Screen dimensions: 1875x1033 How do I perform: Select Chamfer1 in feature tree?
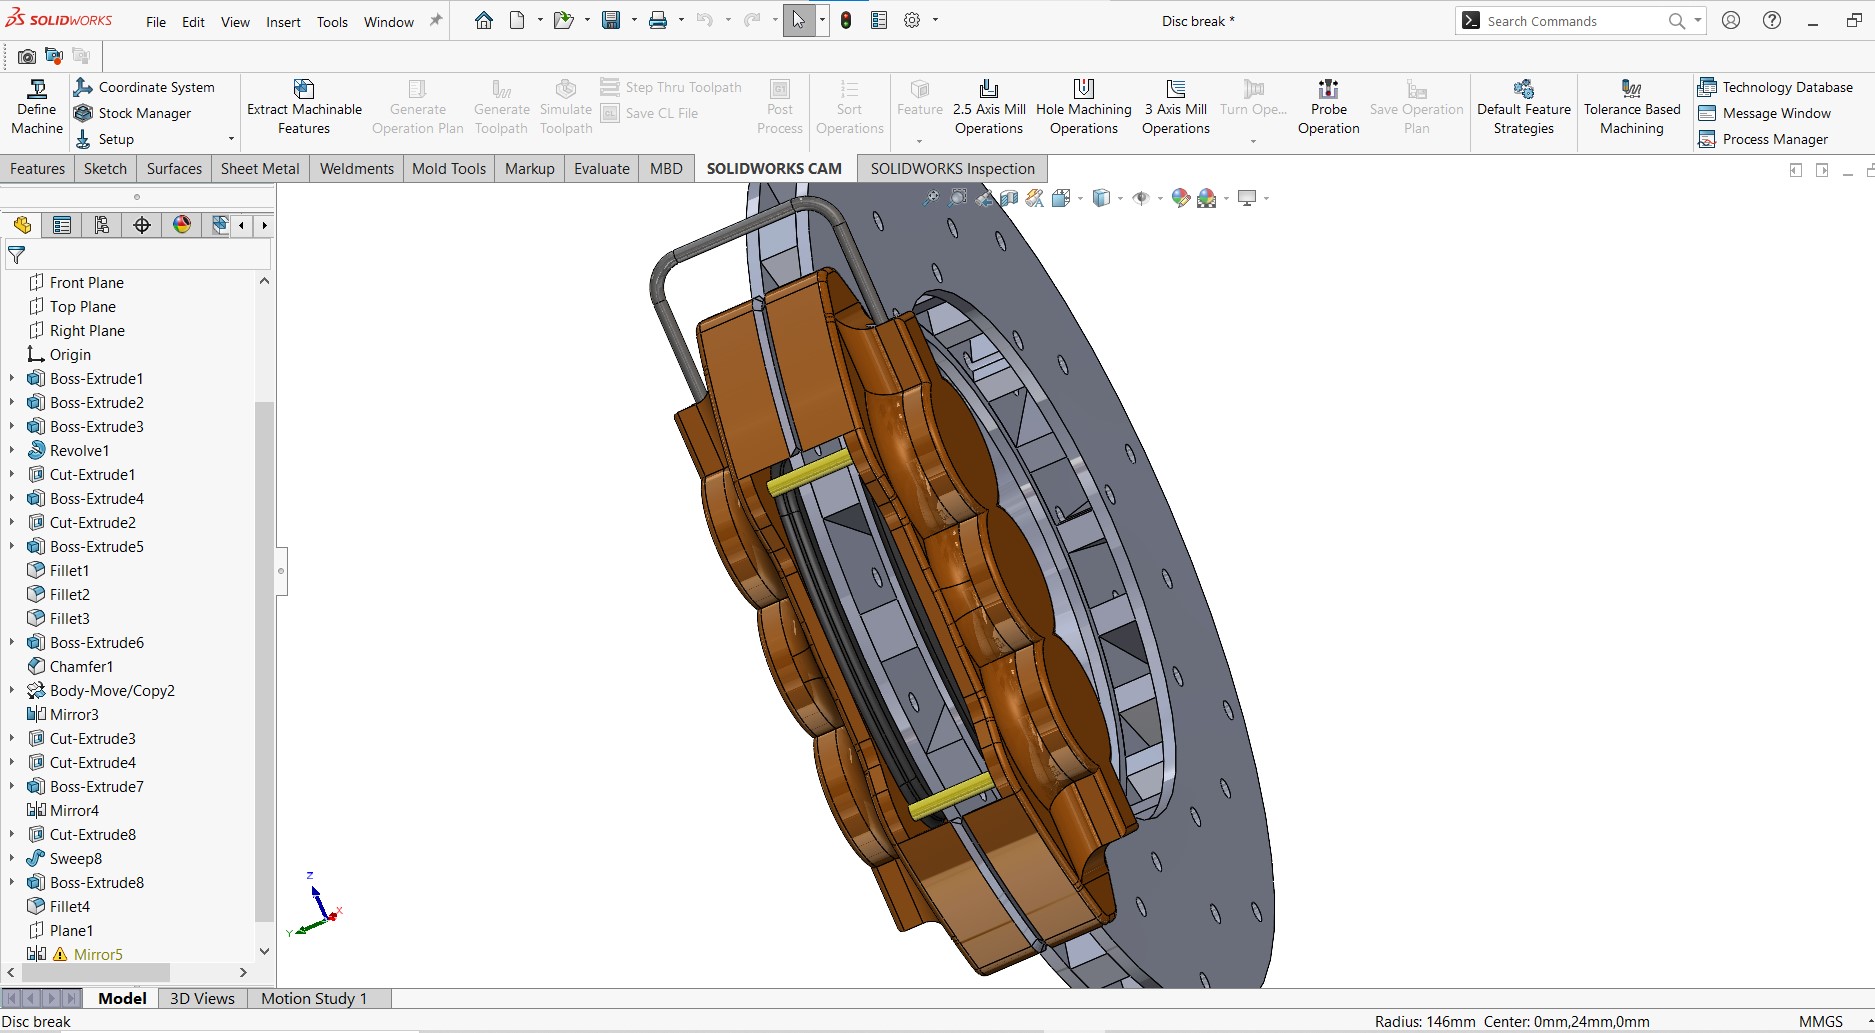coord(81,666)
